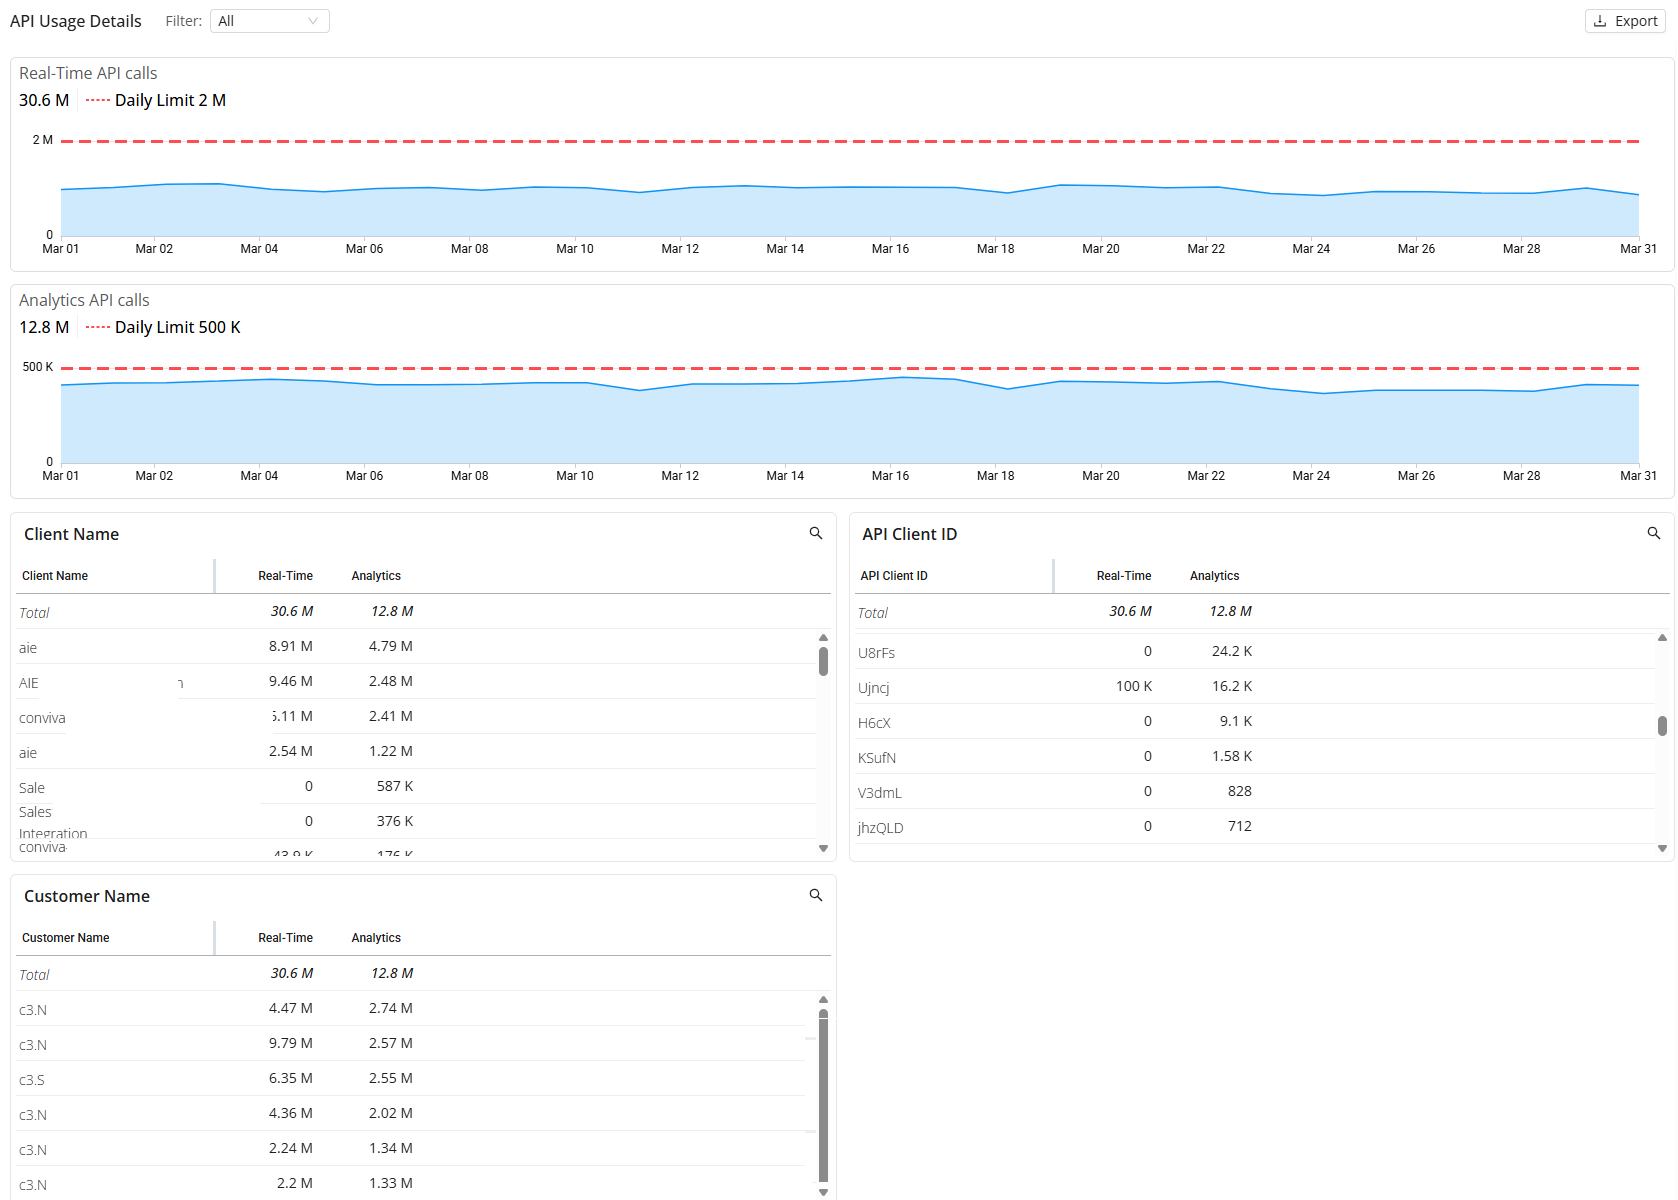Open the Filter All dropdown

click(x=270, y=21)
